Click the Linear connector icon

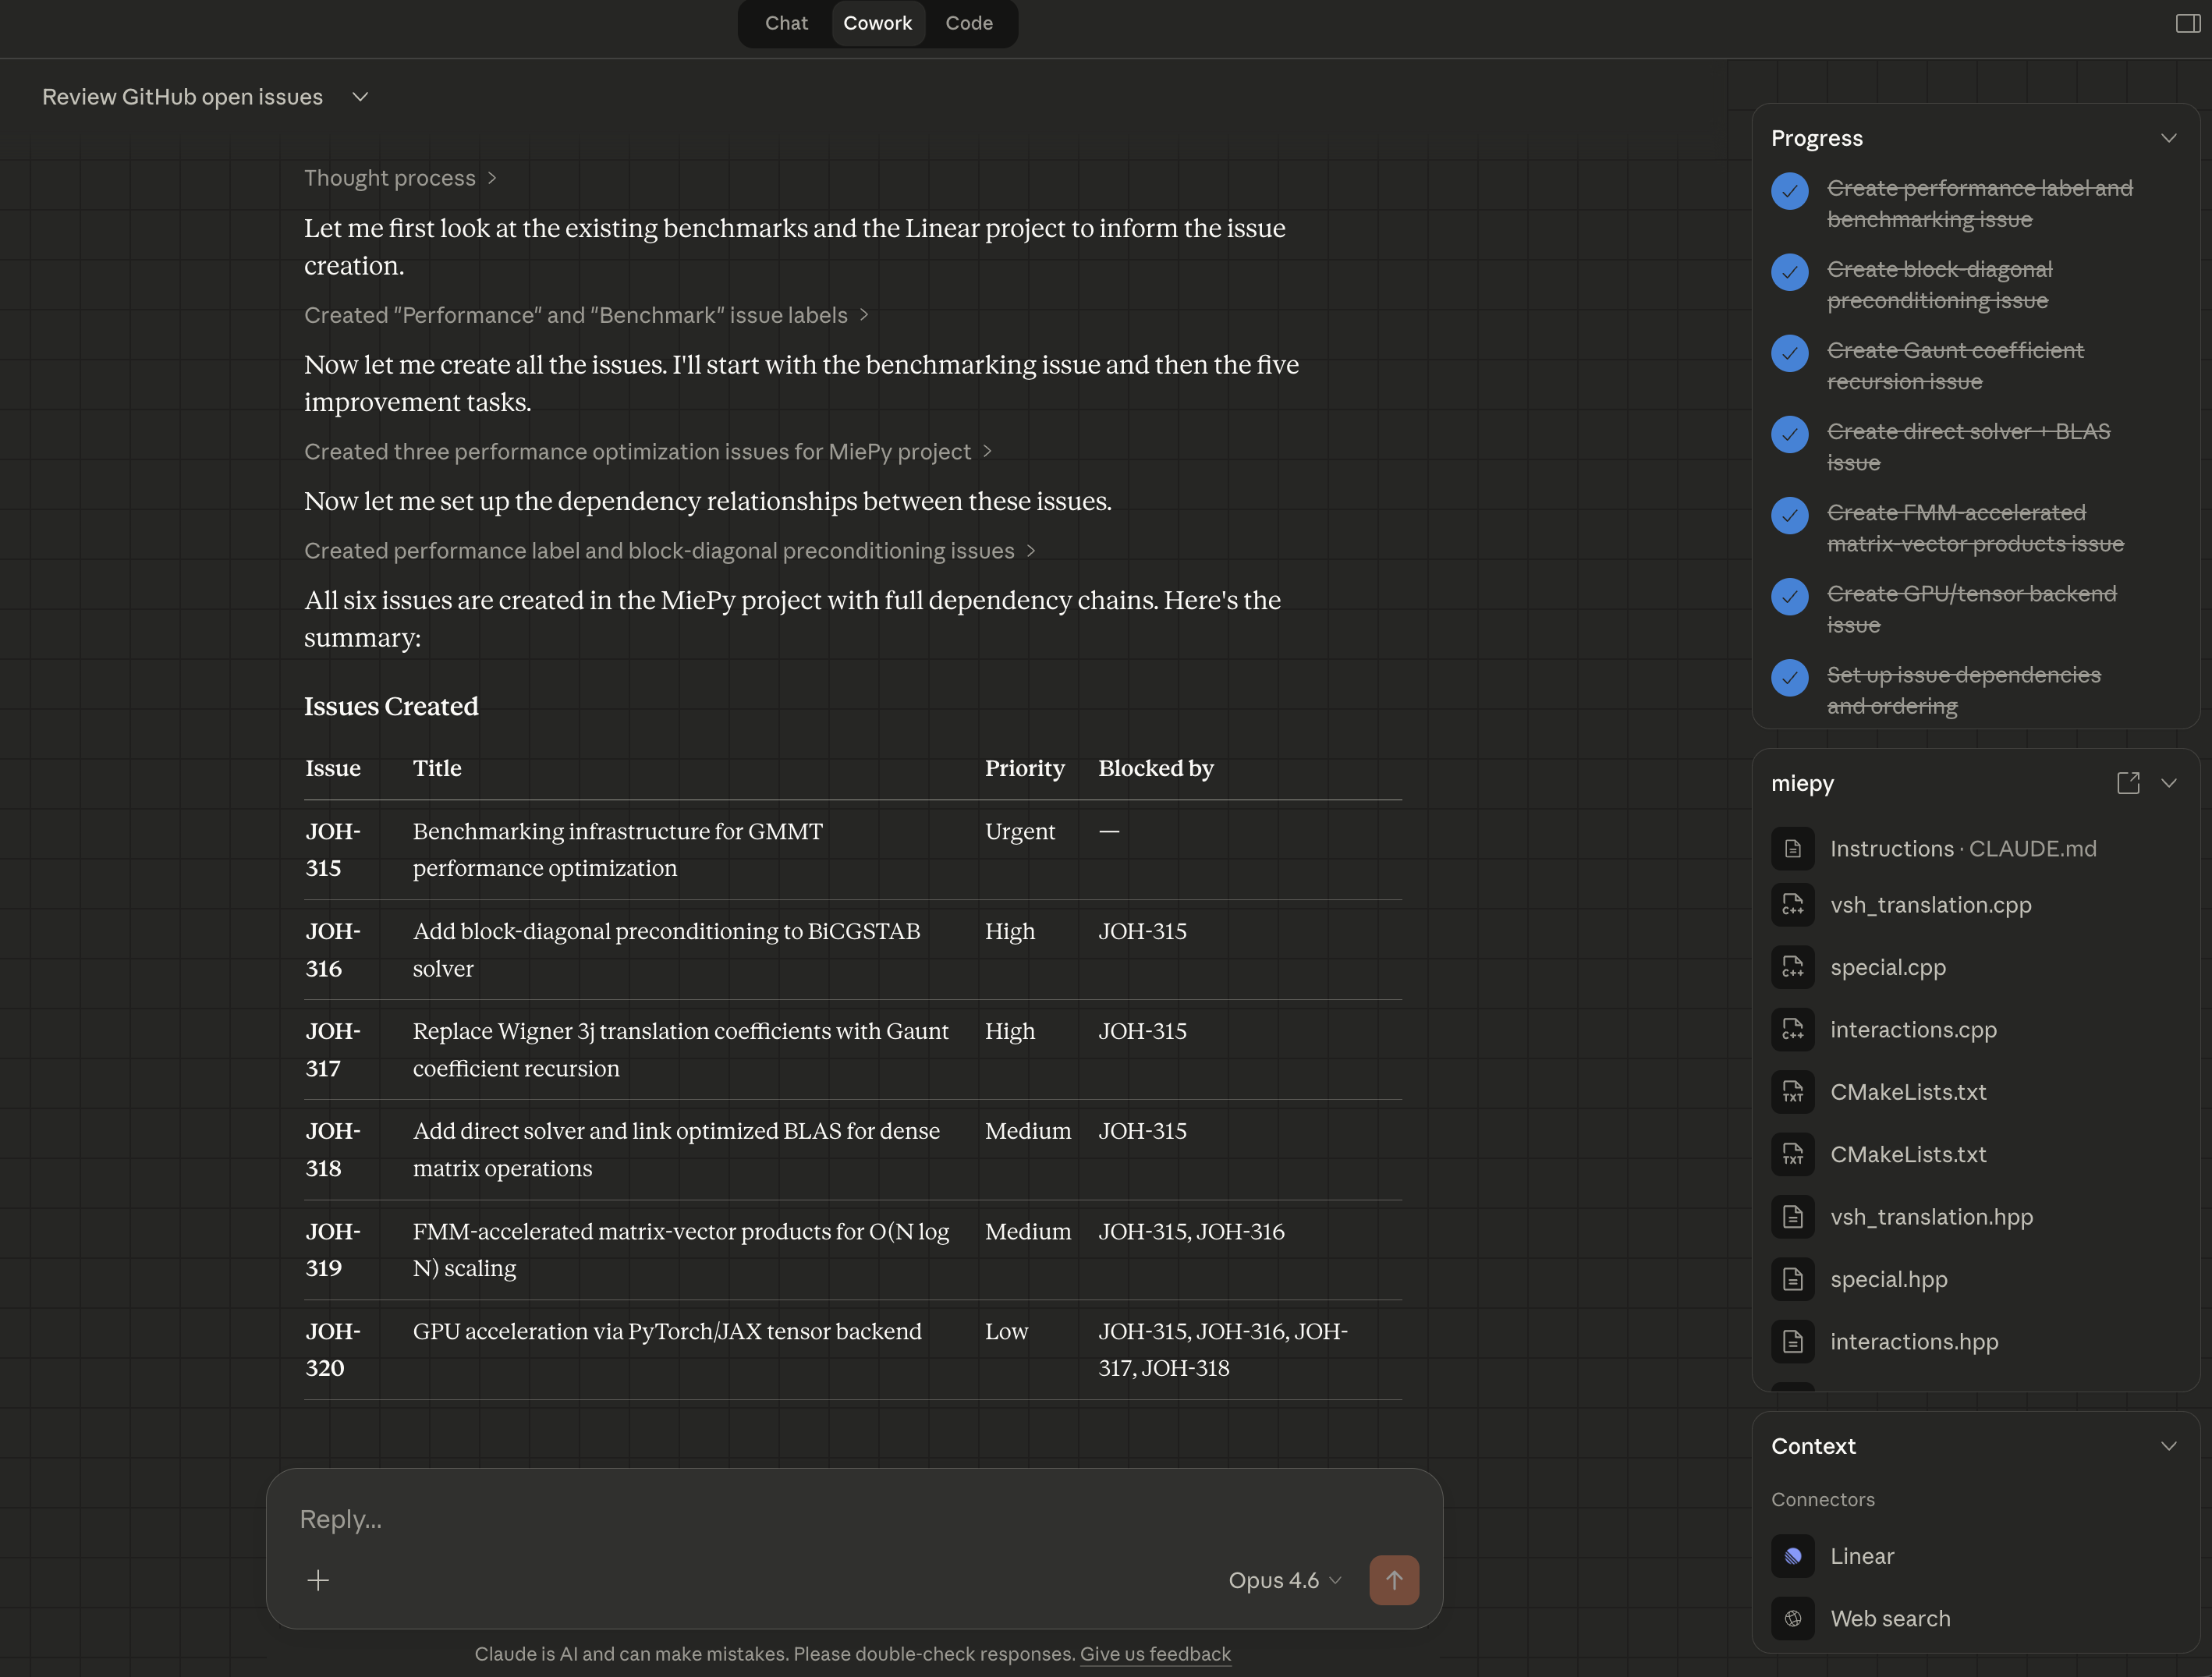[1792, 1556]
